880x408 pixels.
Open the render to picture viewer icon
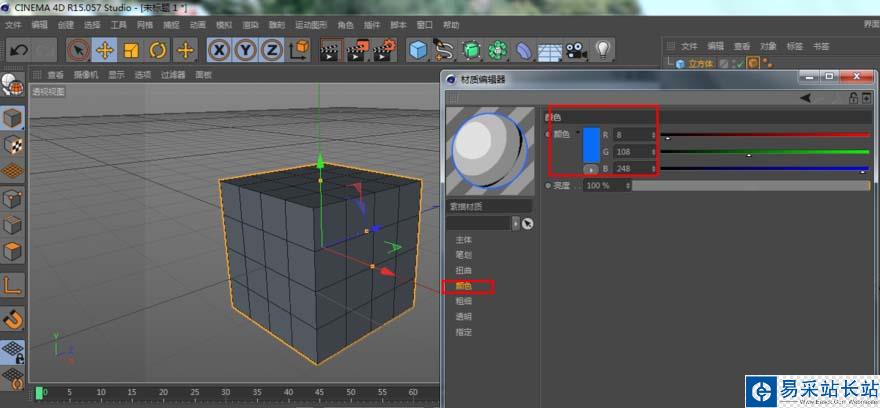(358, 50)
